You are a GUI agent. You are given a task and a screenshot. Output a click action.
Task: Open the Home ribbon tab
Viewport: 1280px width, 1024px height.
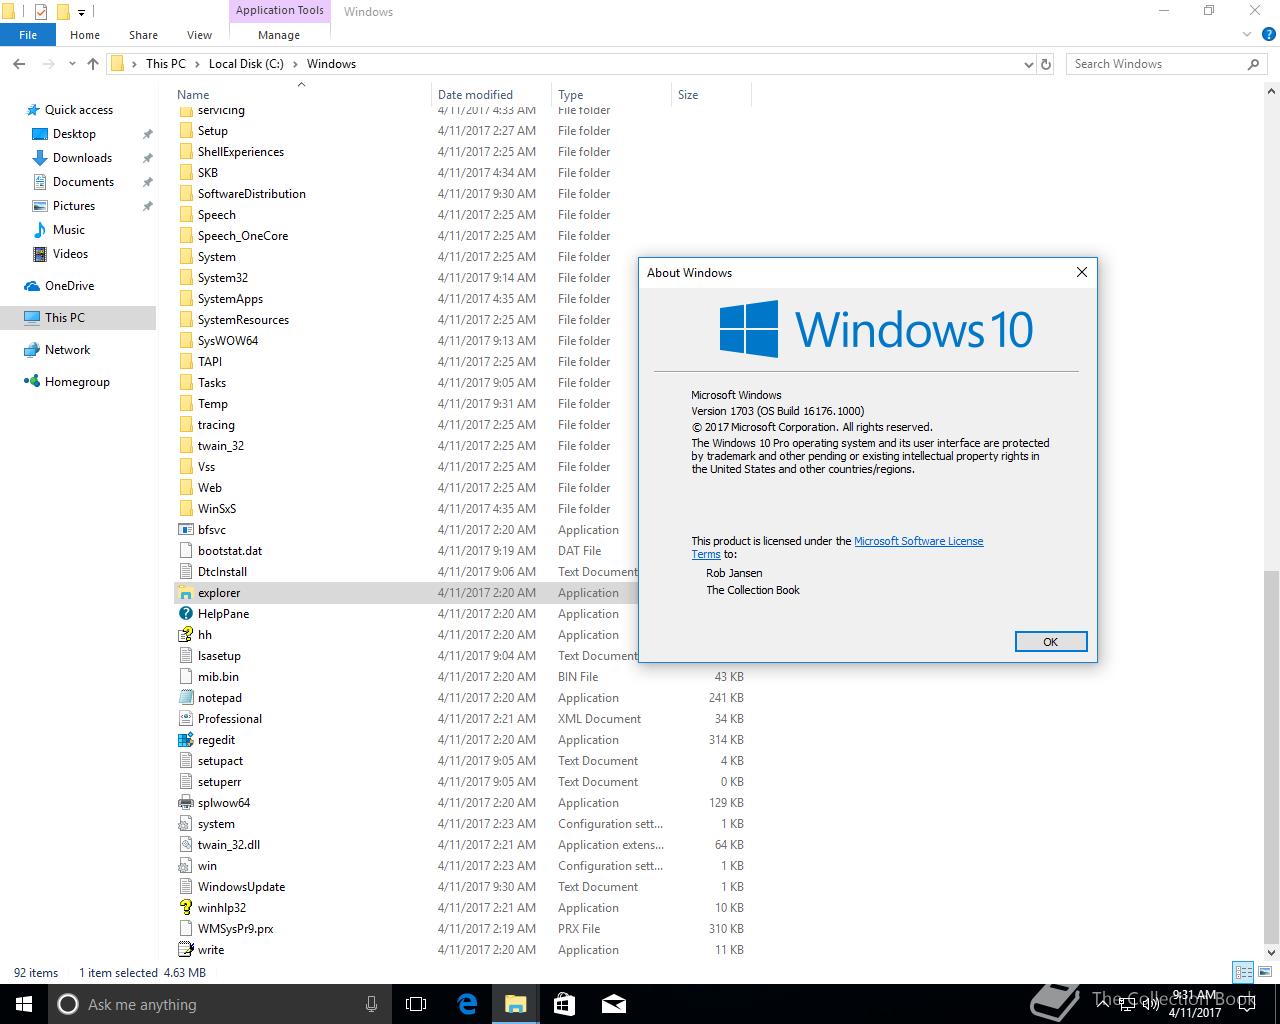[85, 35]
